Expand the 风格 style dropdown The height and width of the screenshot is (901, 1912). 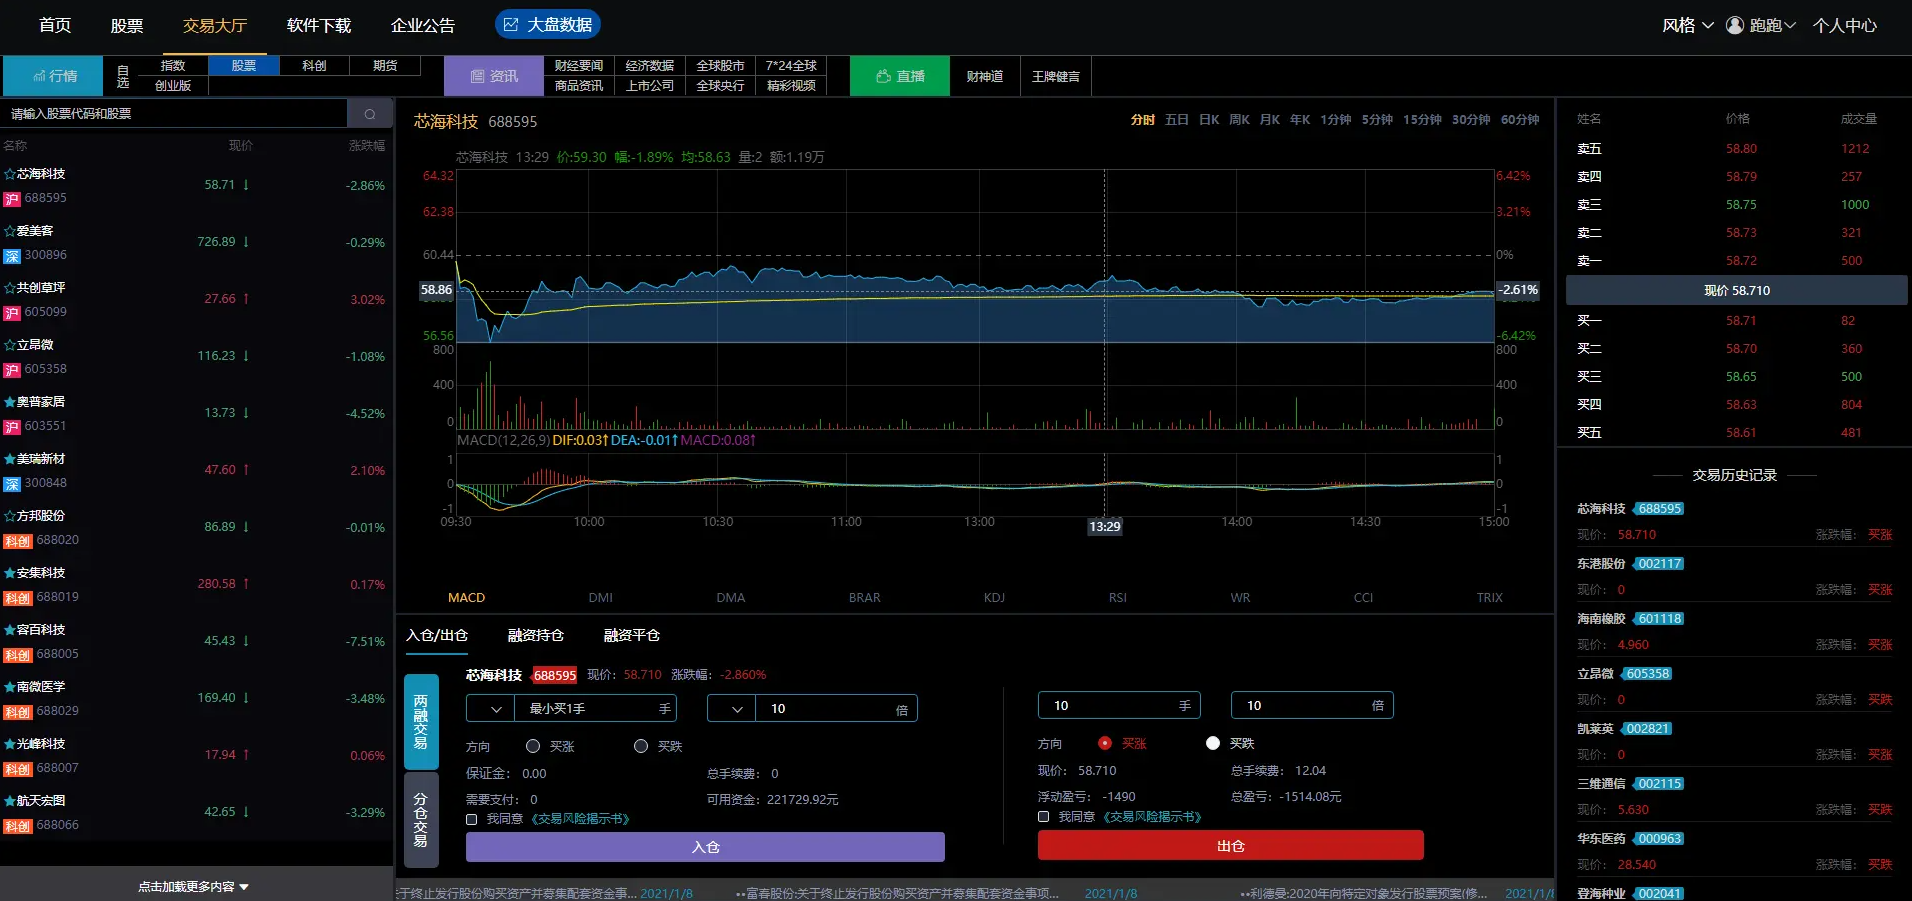pos(1687,25)
